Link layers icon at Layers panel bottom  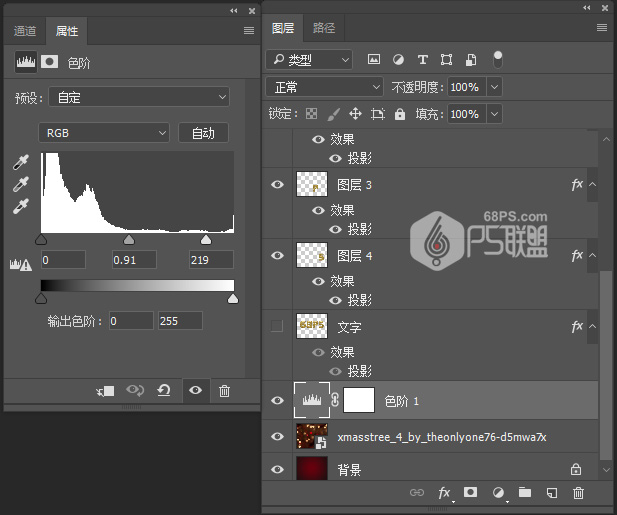pos(417,493)
